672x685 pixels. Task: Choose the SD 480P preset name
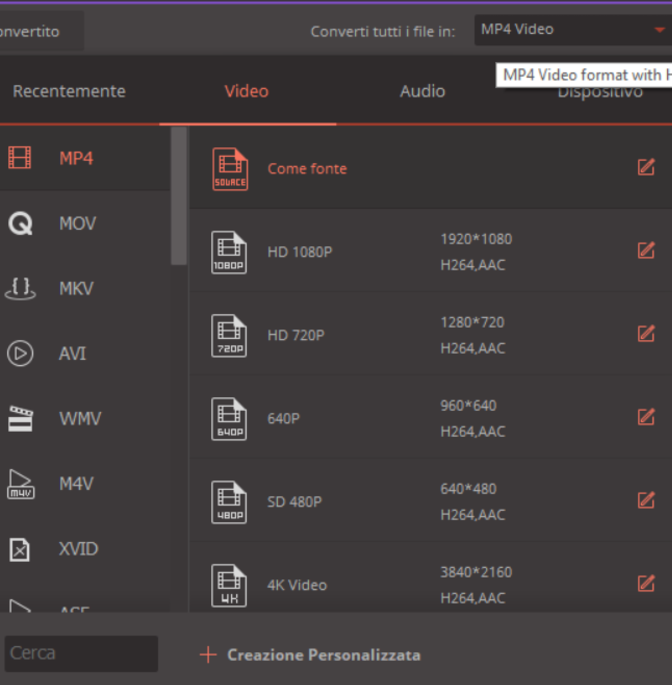(294, 502)
